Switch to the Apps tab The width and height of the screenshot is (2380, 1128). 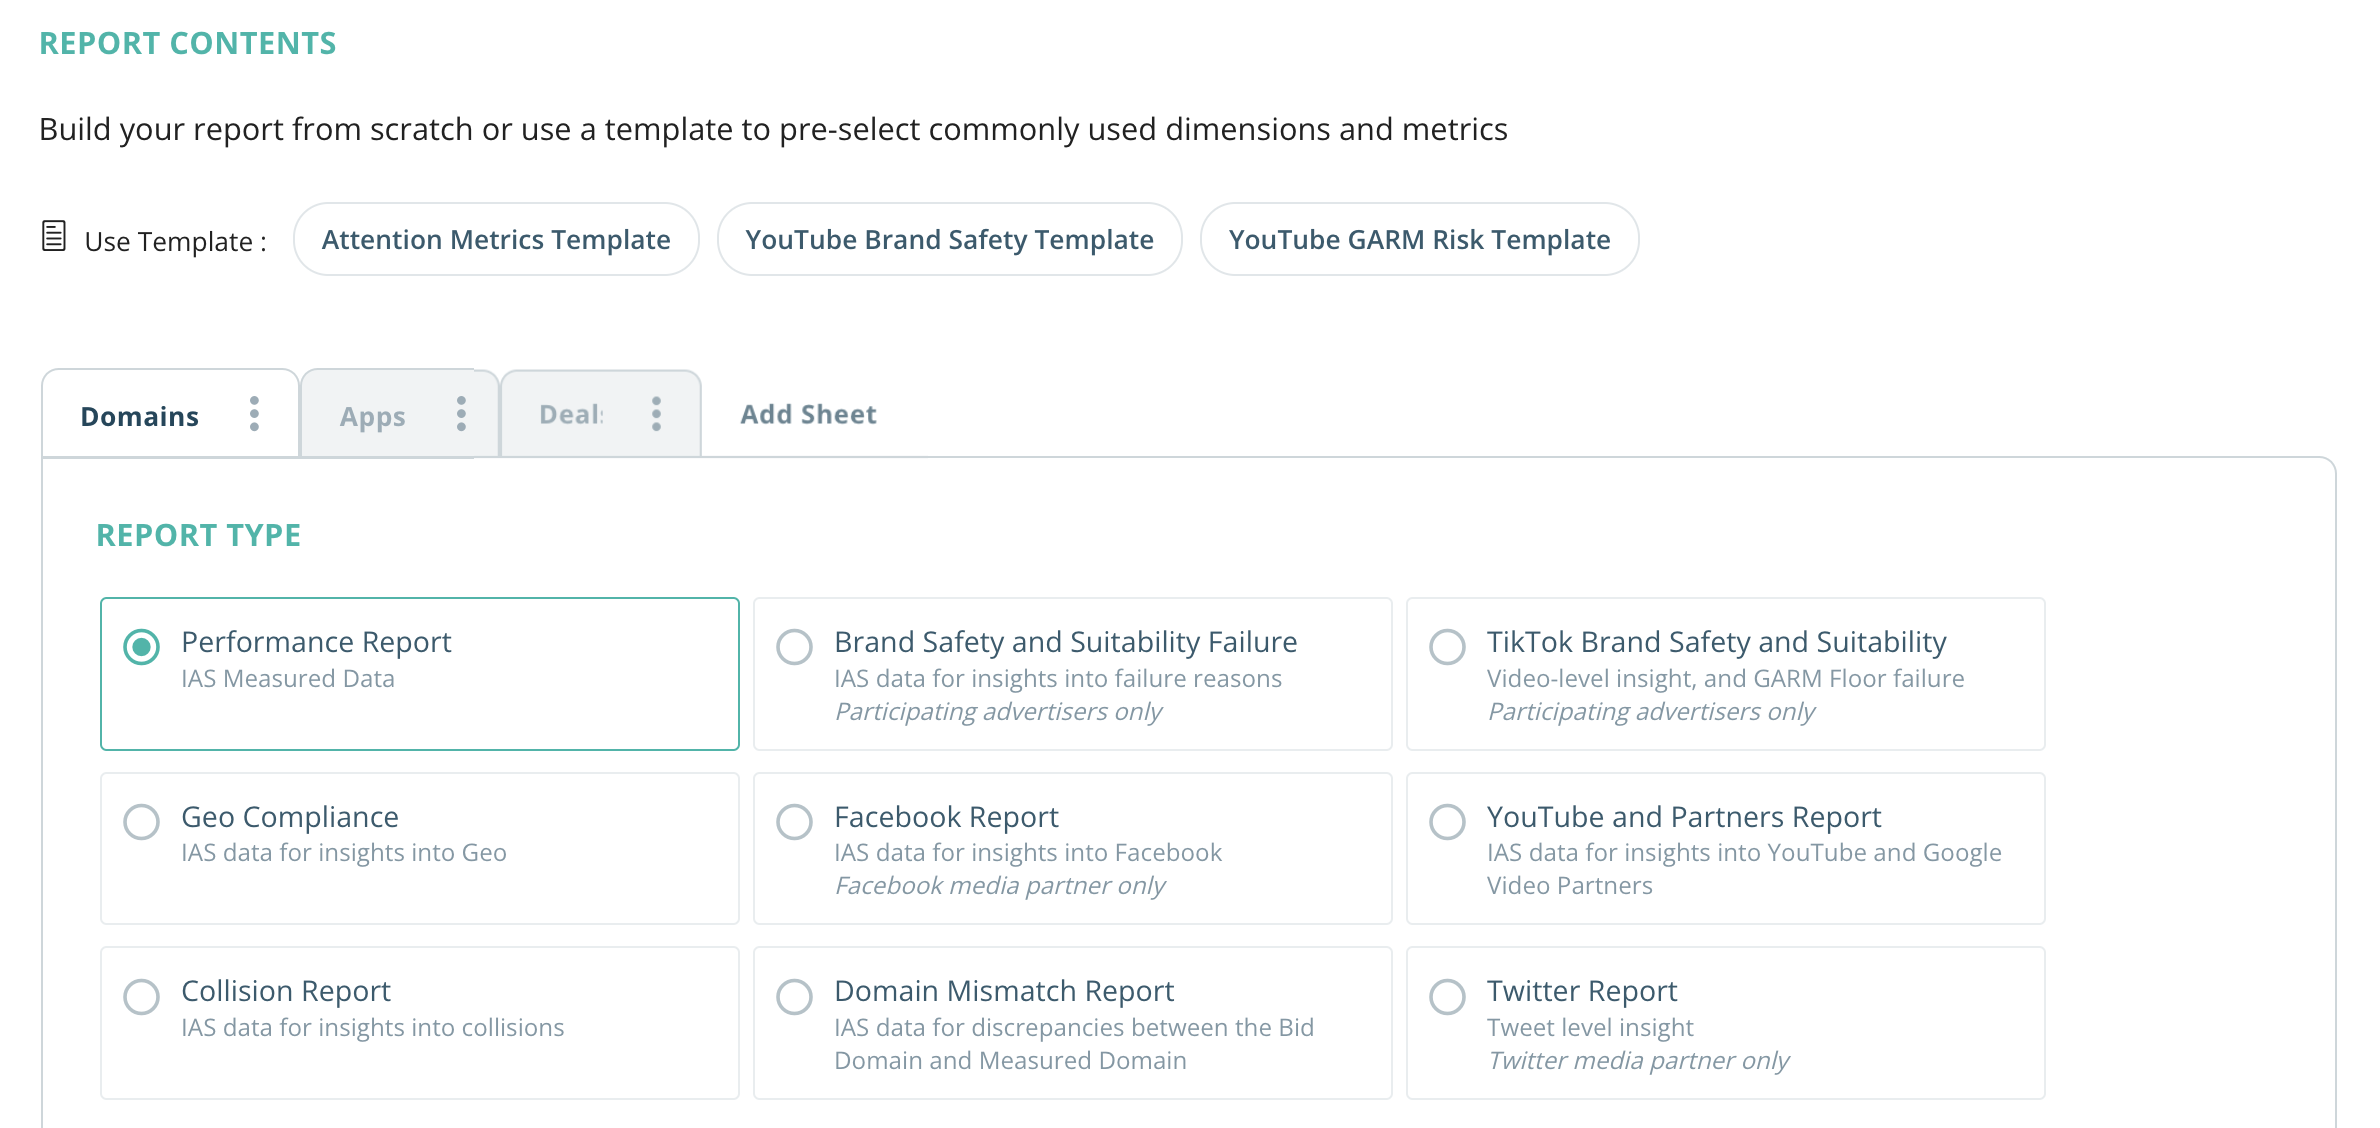[x=372, y=416]
